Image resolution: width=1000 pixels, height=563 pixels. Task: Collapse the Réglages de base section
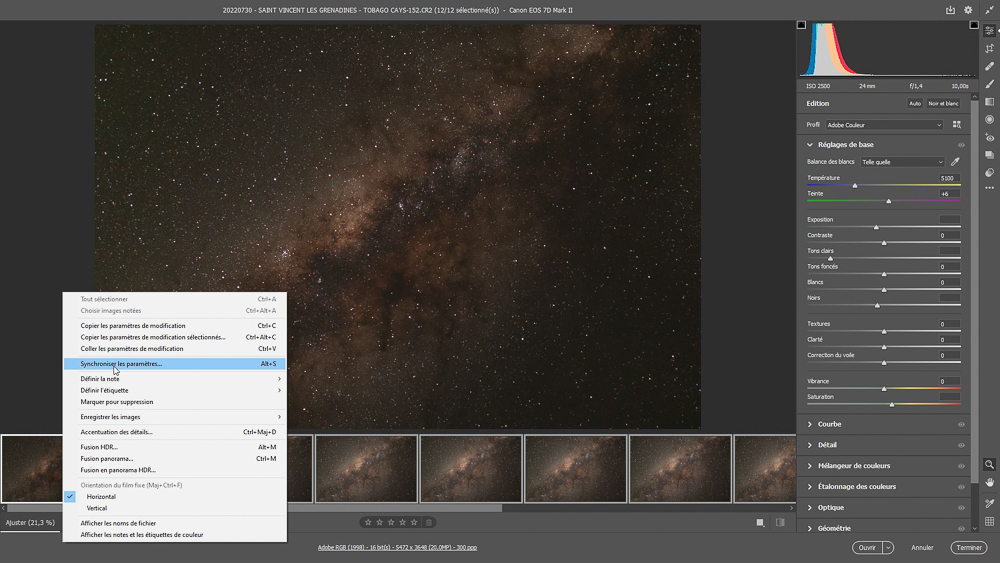tap(810, 145)
